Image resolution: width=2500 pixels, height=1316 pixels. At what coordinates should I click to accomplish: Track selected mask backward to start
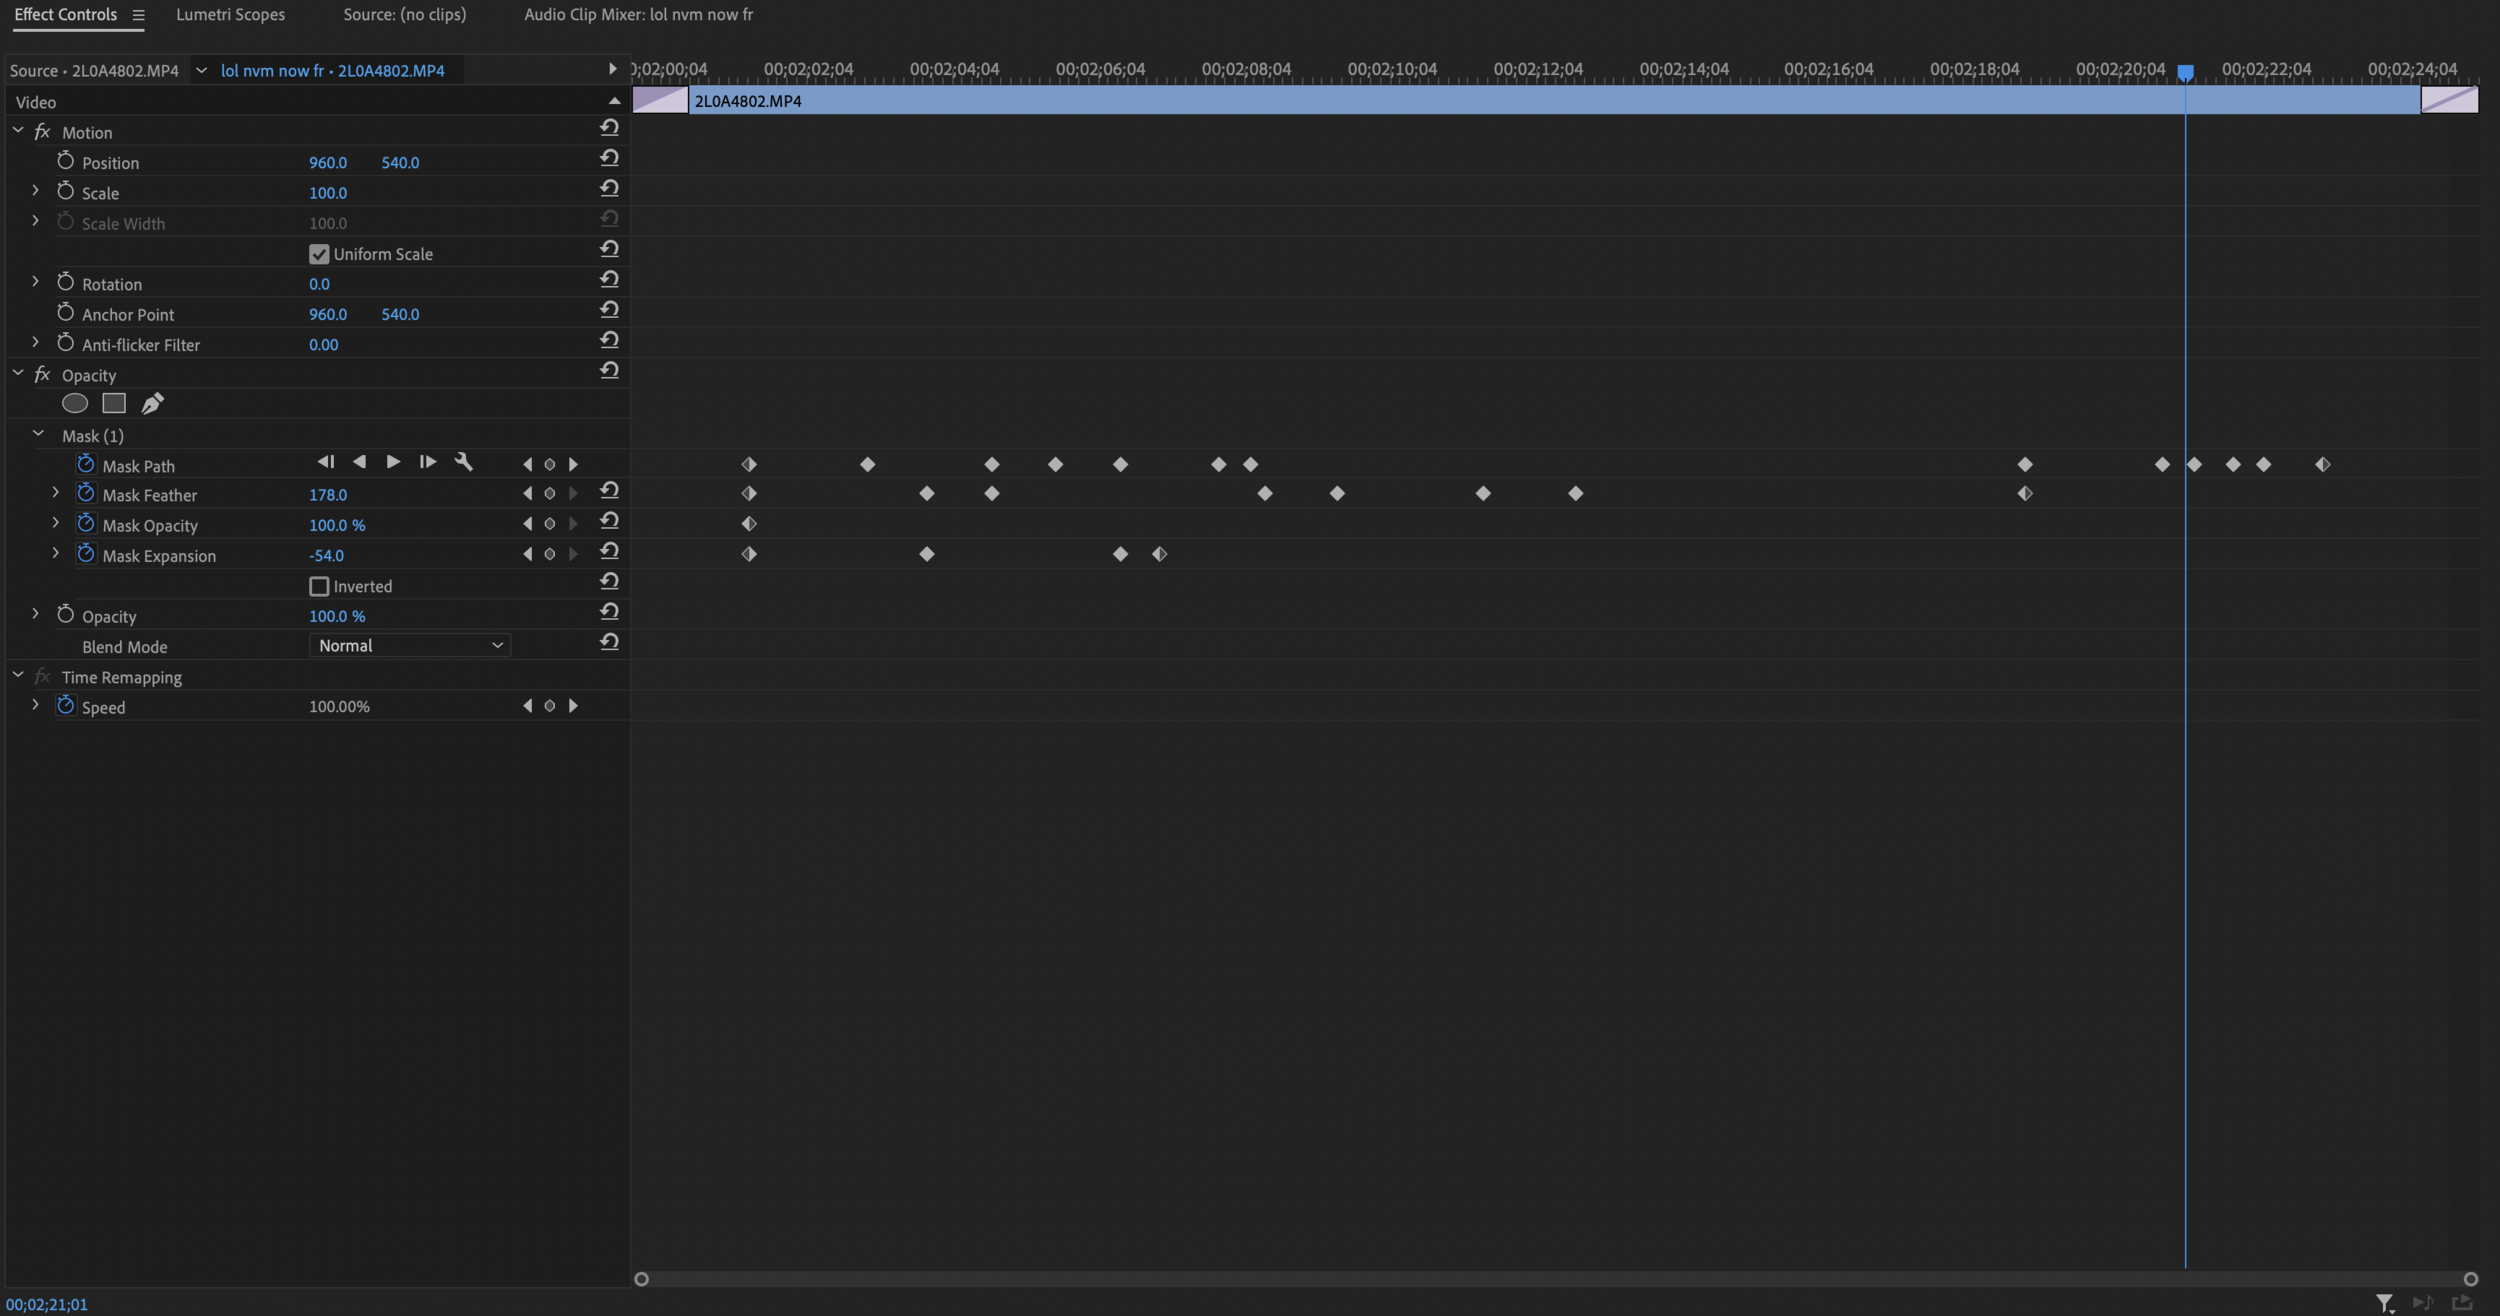point(325,461)
